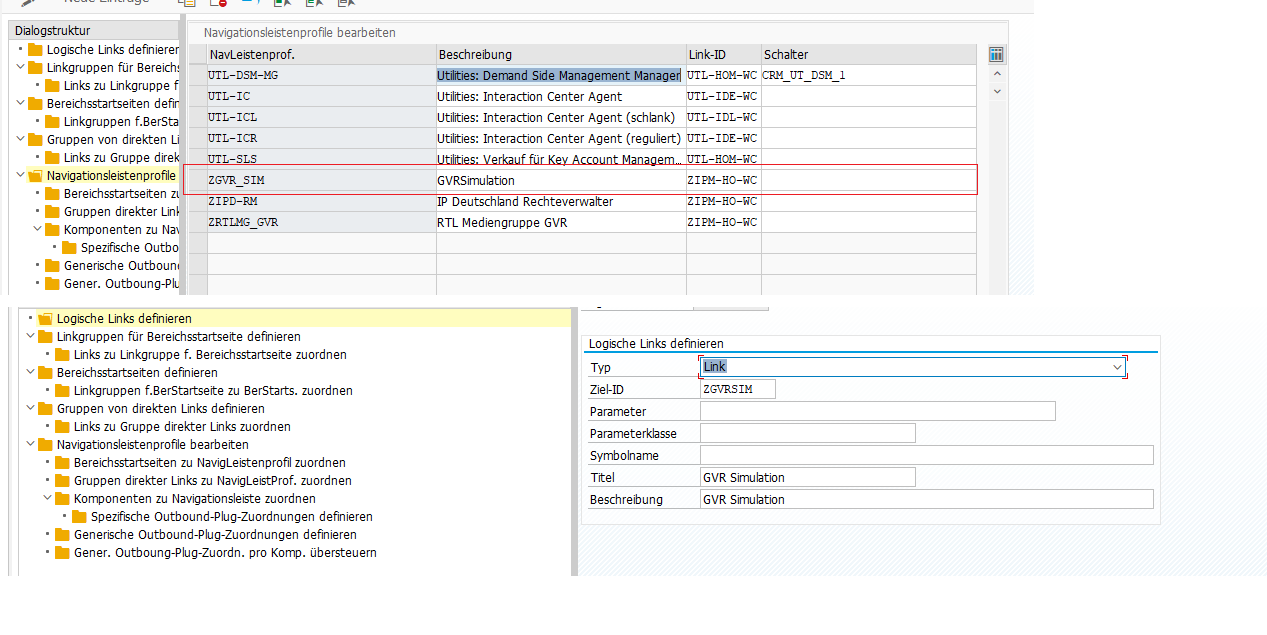Click the Schalter column header
The height and width of the screenshot is (635, 1267).
tap(868, 55)
